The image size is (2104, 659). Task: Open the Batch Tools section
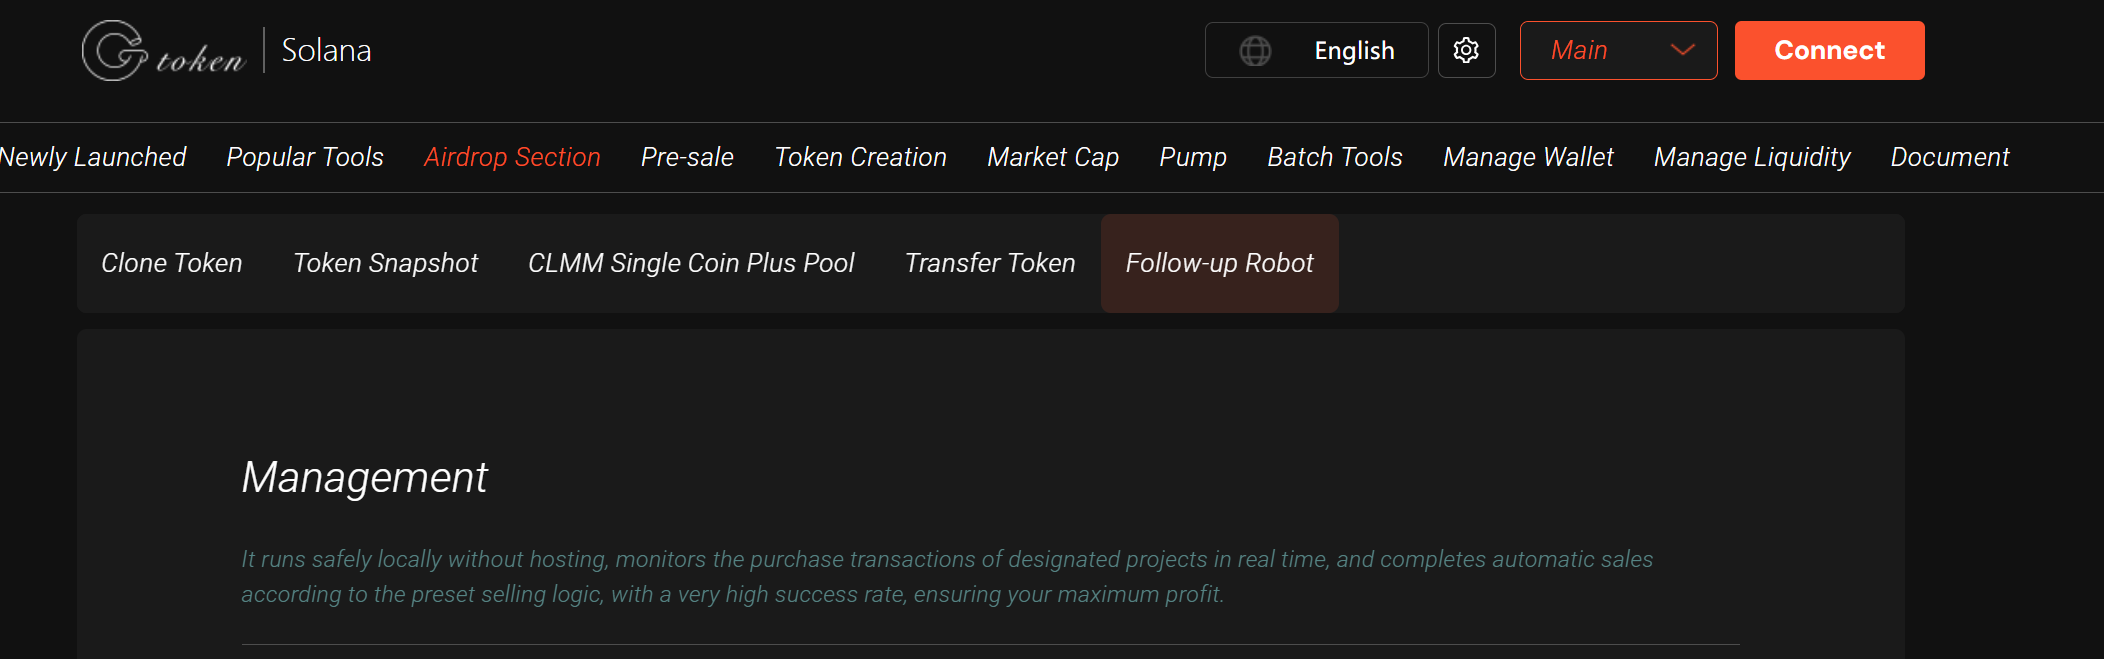pyautogui.click(x=1334, y=157)
